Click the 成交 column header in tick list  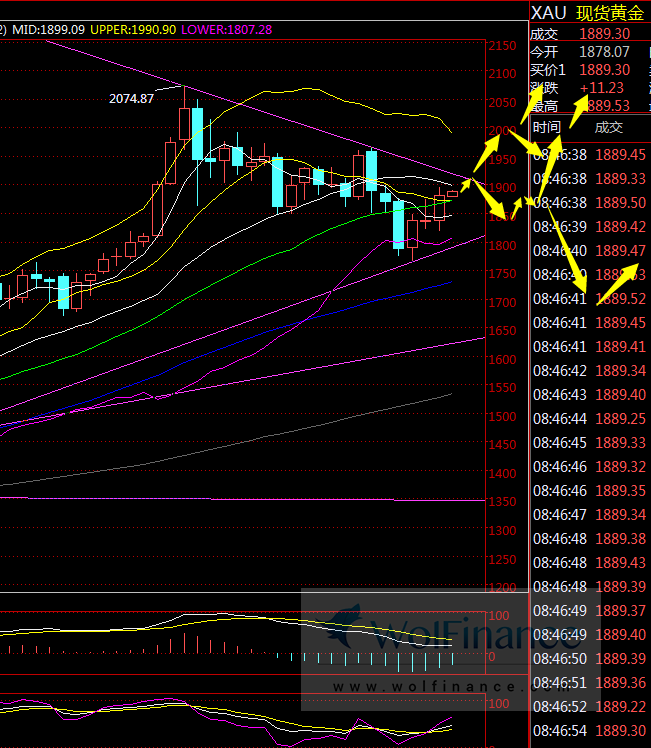coord(609,127)
